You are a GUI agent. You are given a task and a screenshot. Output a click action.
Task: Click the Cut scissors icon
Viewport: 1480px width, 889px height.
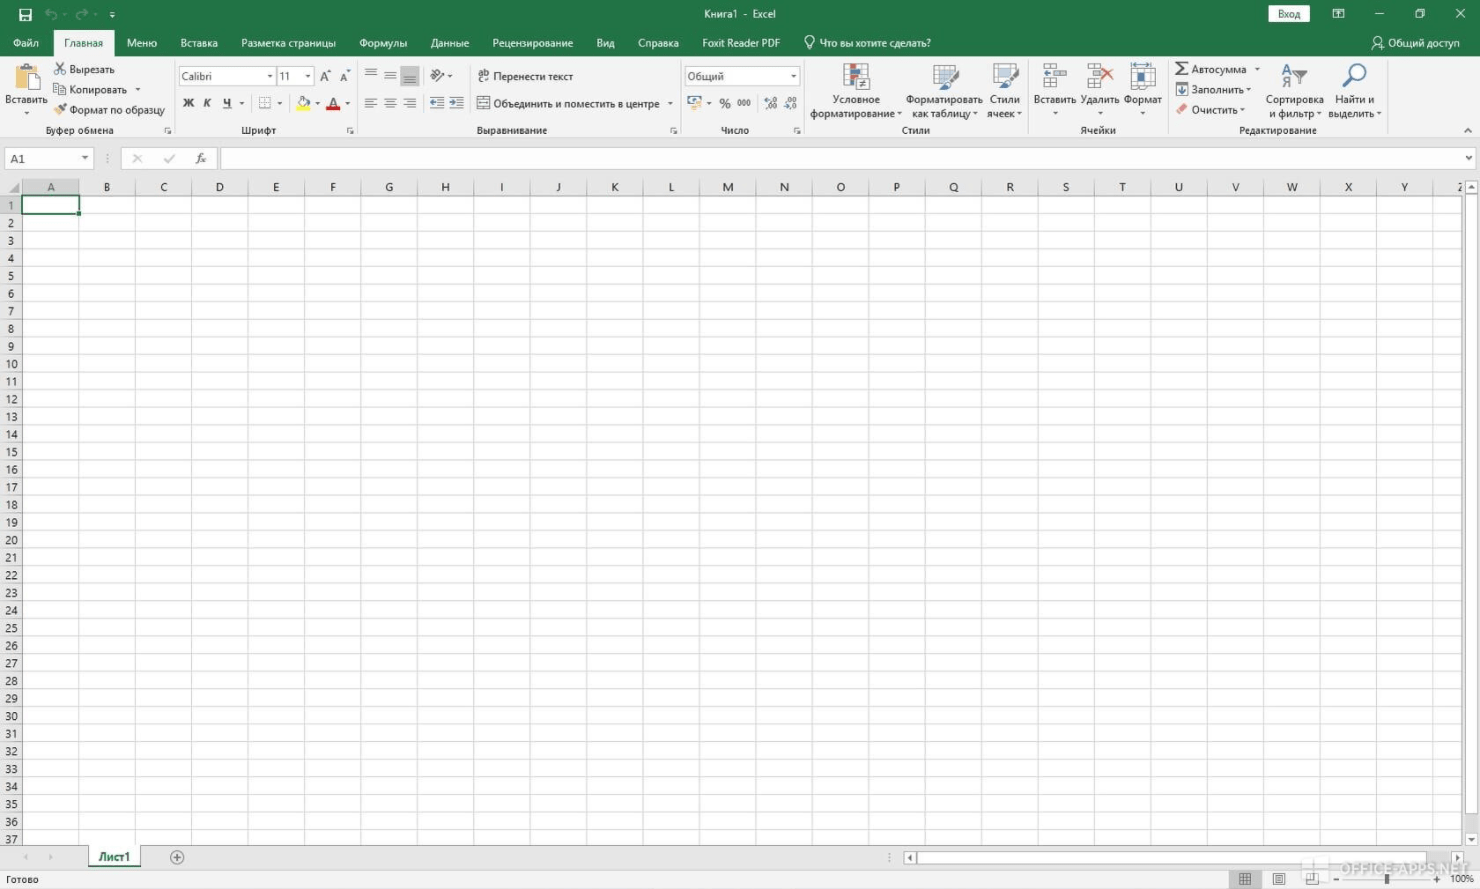click(60, 69)
